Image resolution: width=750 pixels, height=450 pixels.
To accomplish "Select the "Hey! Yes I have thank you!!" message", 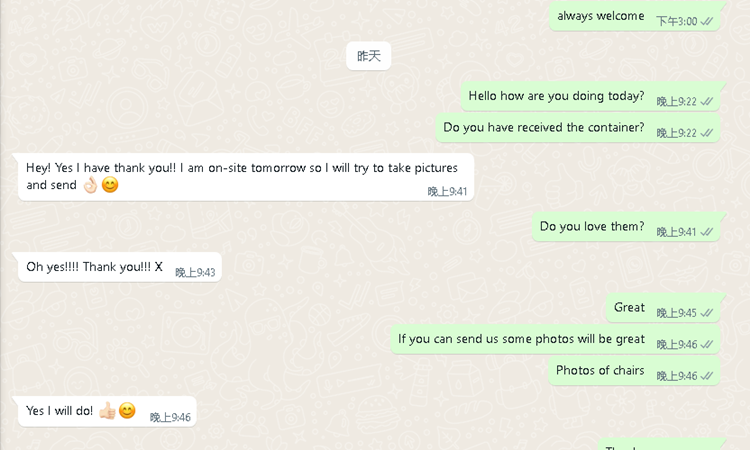I will [x=245, y=176].
